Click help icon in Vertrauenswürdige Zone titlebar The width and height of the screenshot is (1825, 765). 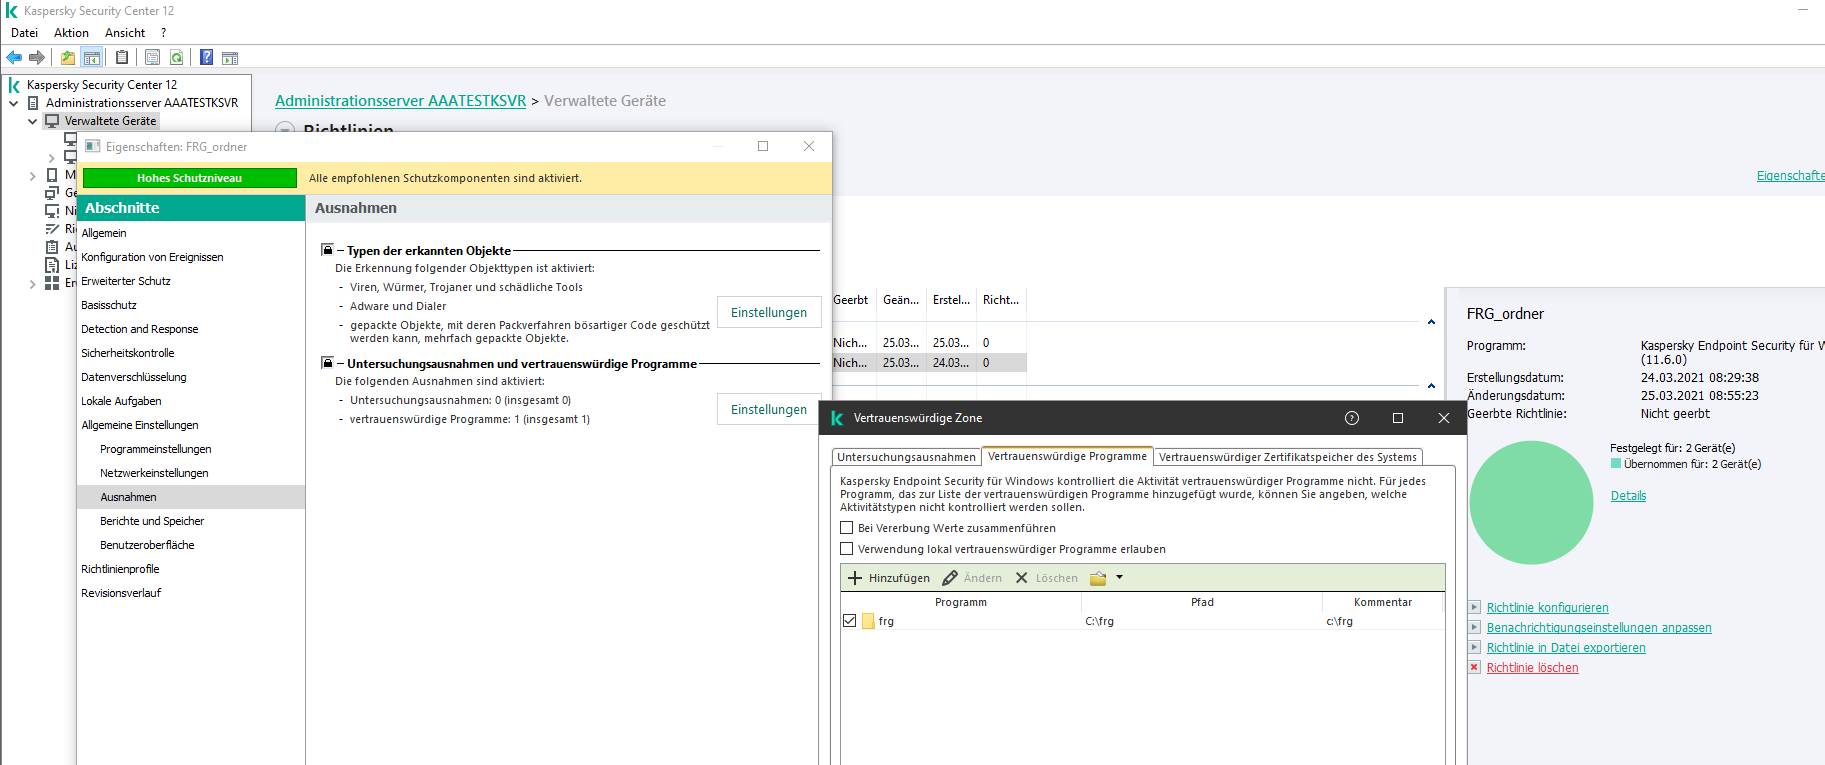tap(1352, 418)
